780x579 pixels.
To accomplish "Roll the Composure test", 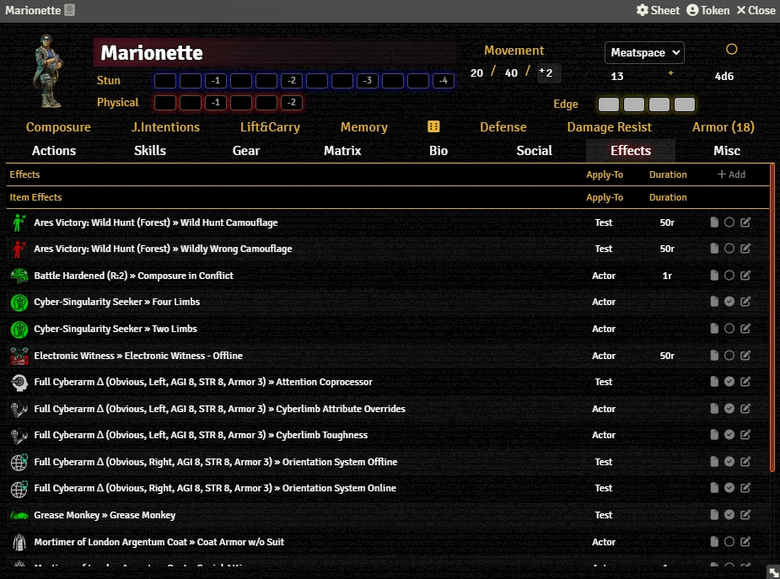I will point(58,127).
